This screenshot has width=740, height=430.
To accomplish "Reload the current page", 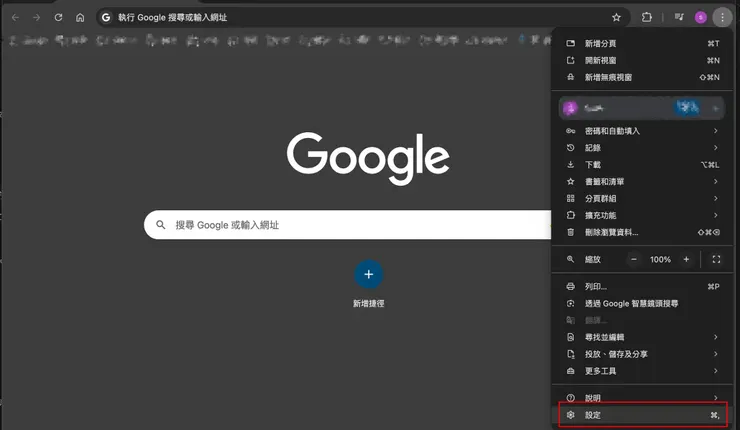I will (x=58, y=17).
